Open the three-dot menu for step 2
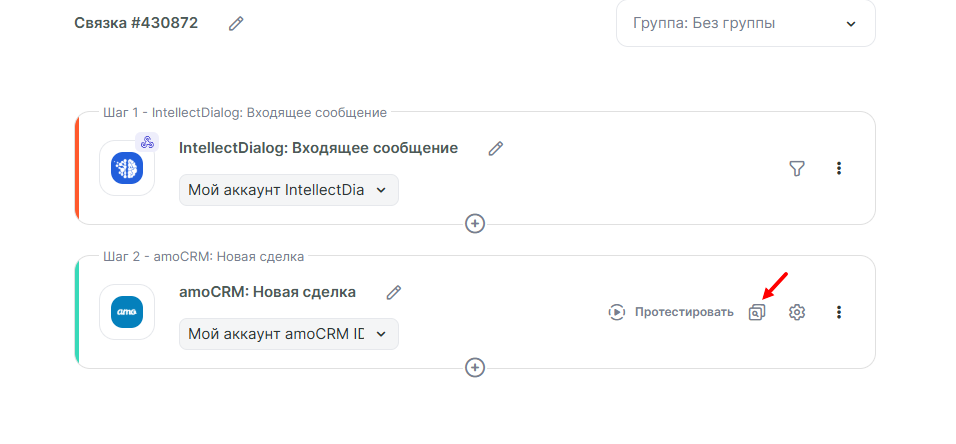Viewport: 956px width, 444px height. (839, 312)
